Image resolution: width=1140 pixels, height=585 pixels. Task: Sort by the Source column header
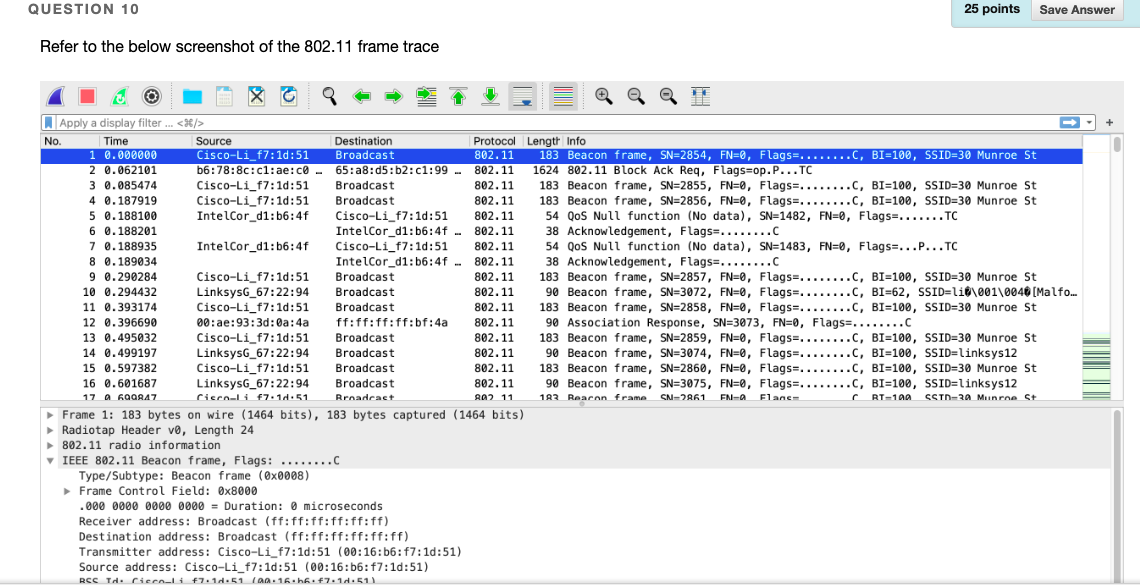click(x=261, y=141)
